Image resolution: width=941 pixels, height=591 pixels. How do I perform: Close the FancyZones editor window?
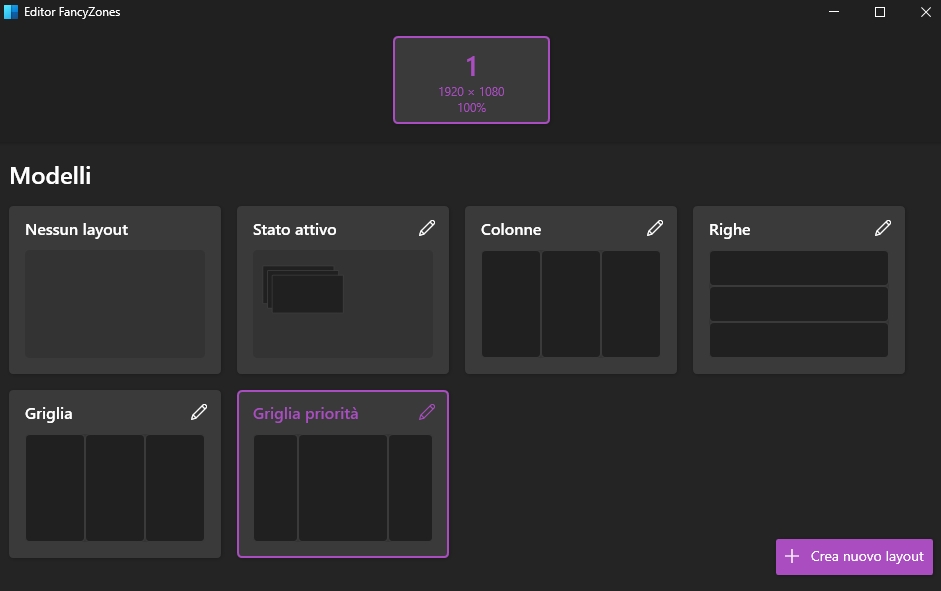926,12
